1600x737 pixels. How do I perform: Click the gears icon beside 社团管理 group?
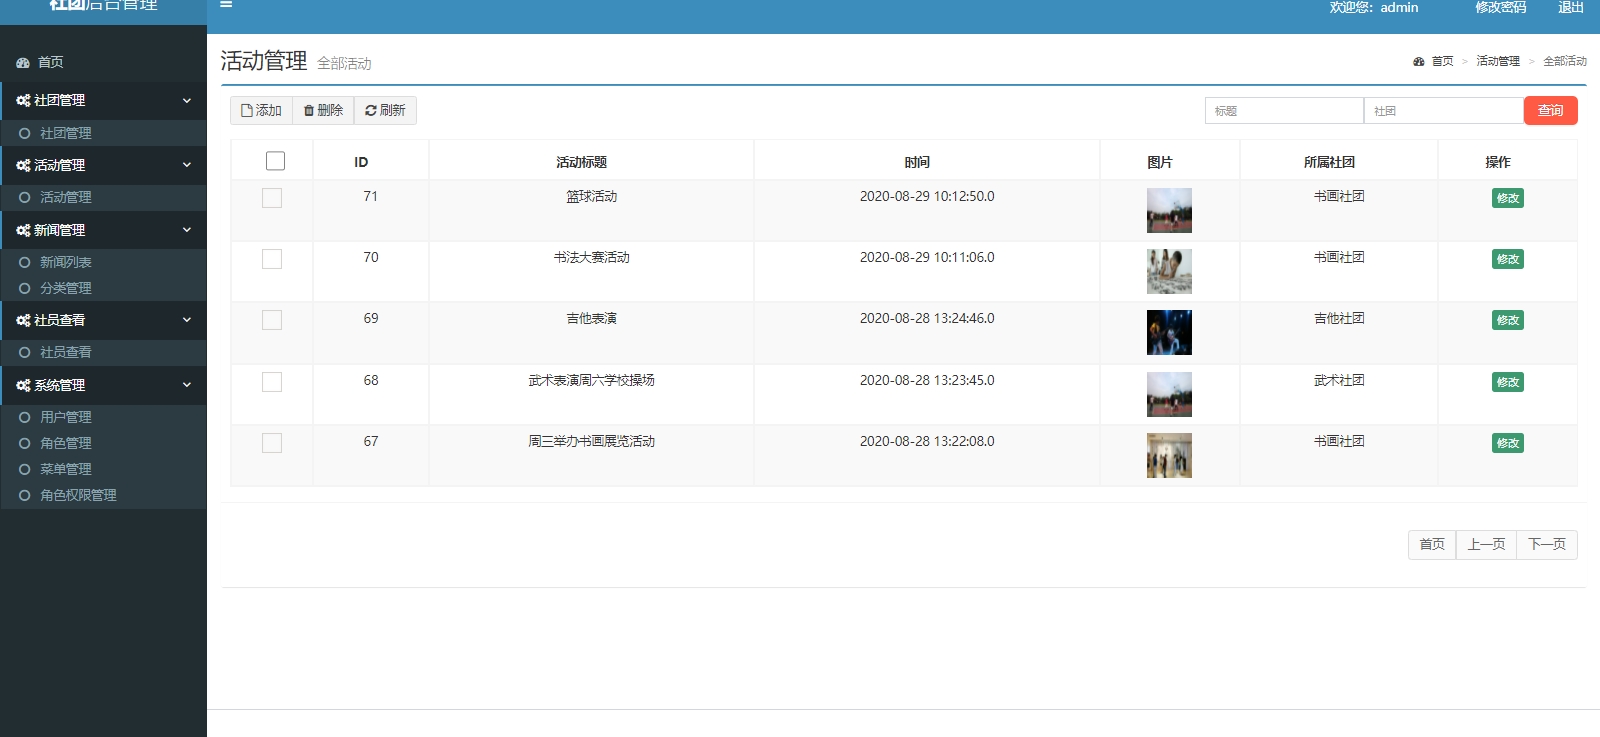click(x=23, y=100)
